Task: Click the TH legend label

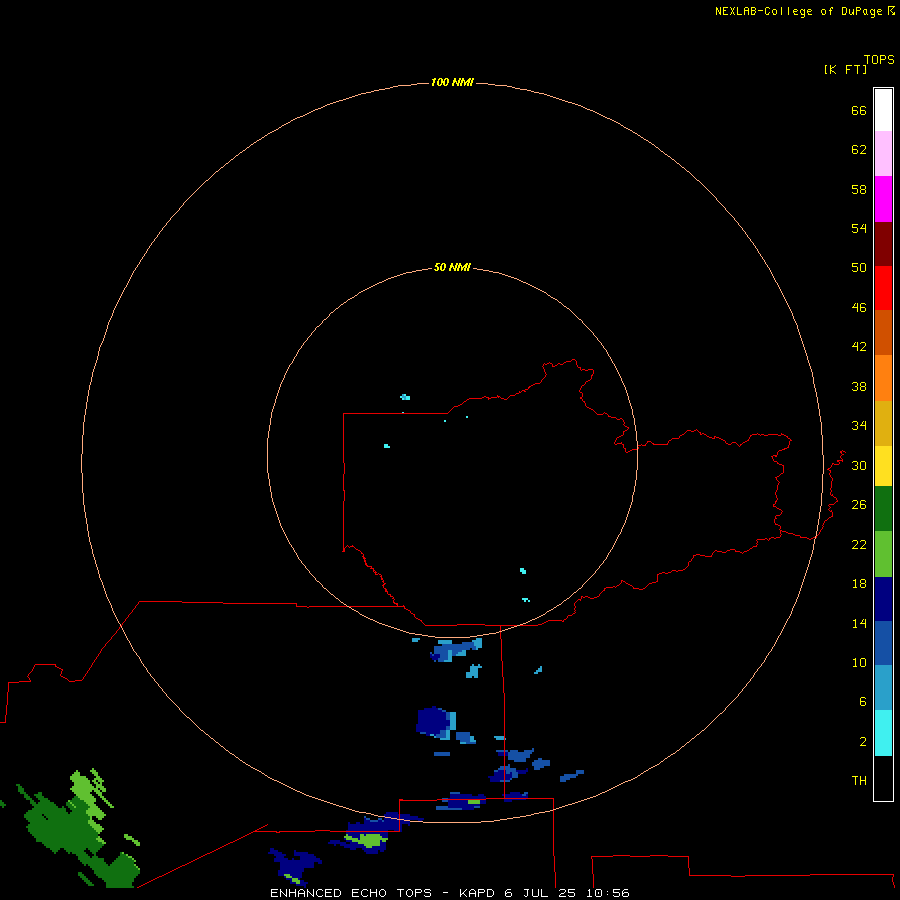Action: [859, 781]
